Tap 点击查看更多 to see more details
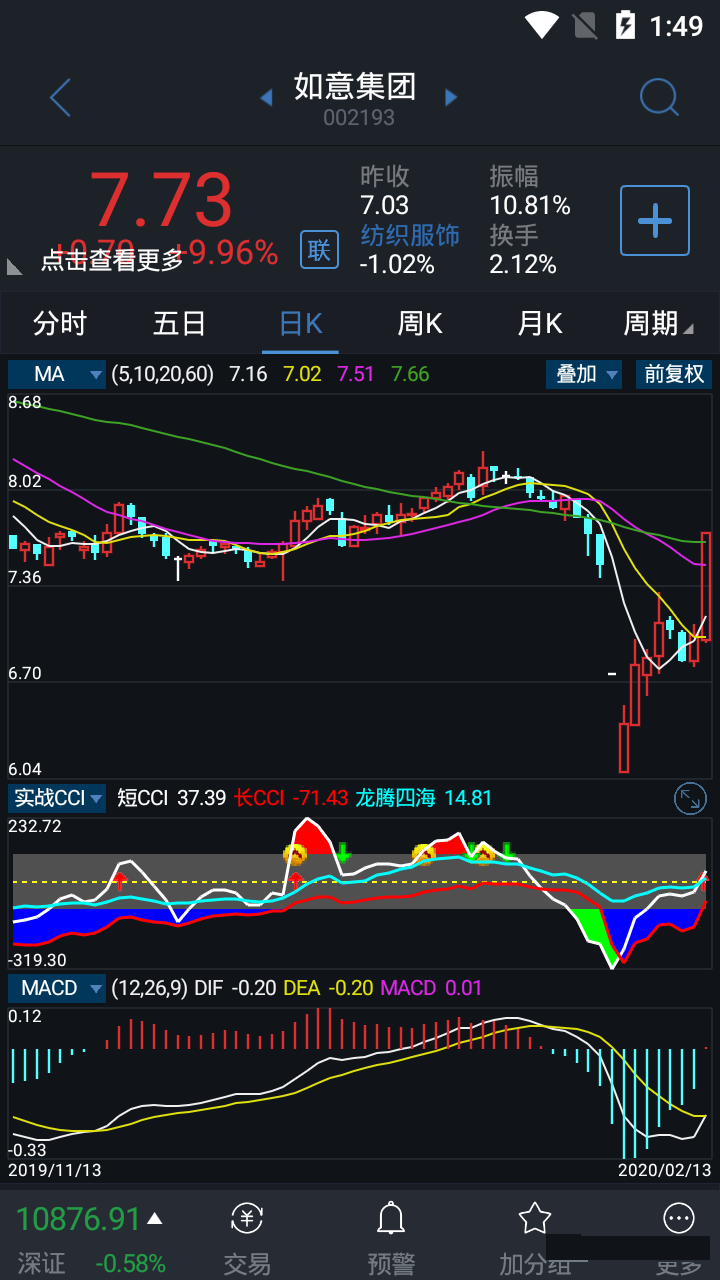The image size is (720, 1280). coord(112,260)
